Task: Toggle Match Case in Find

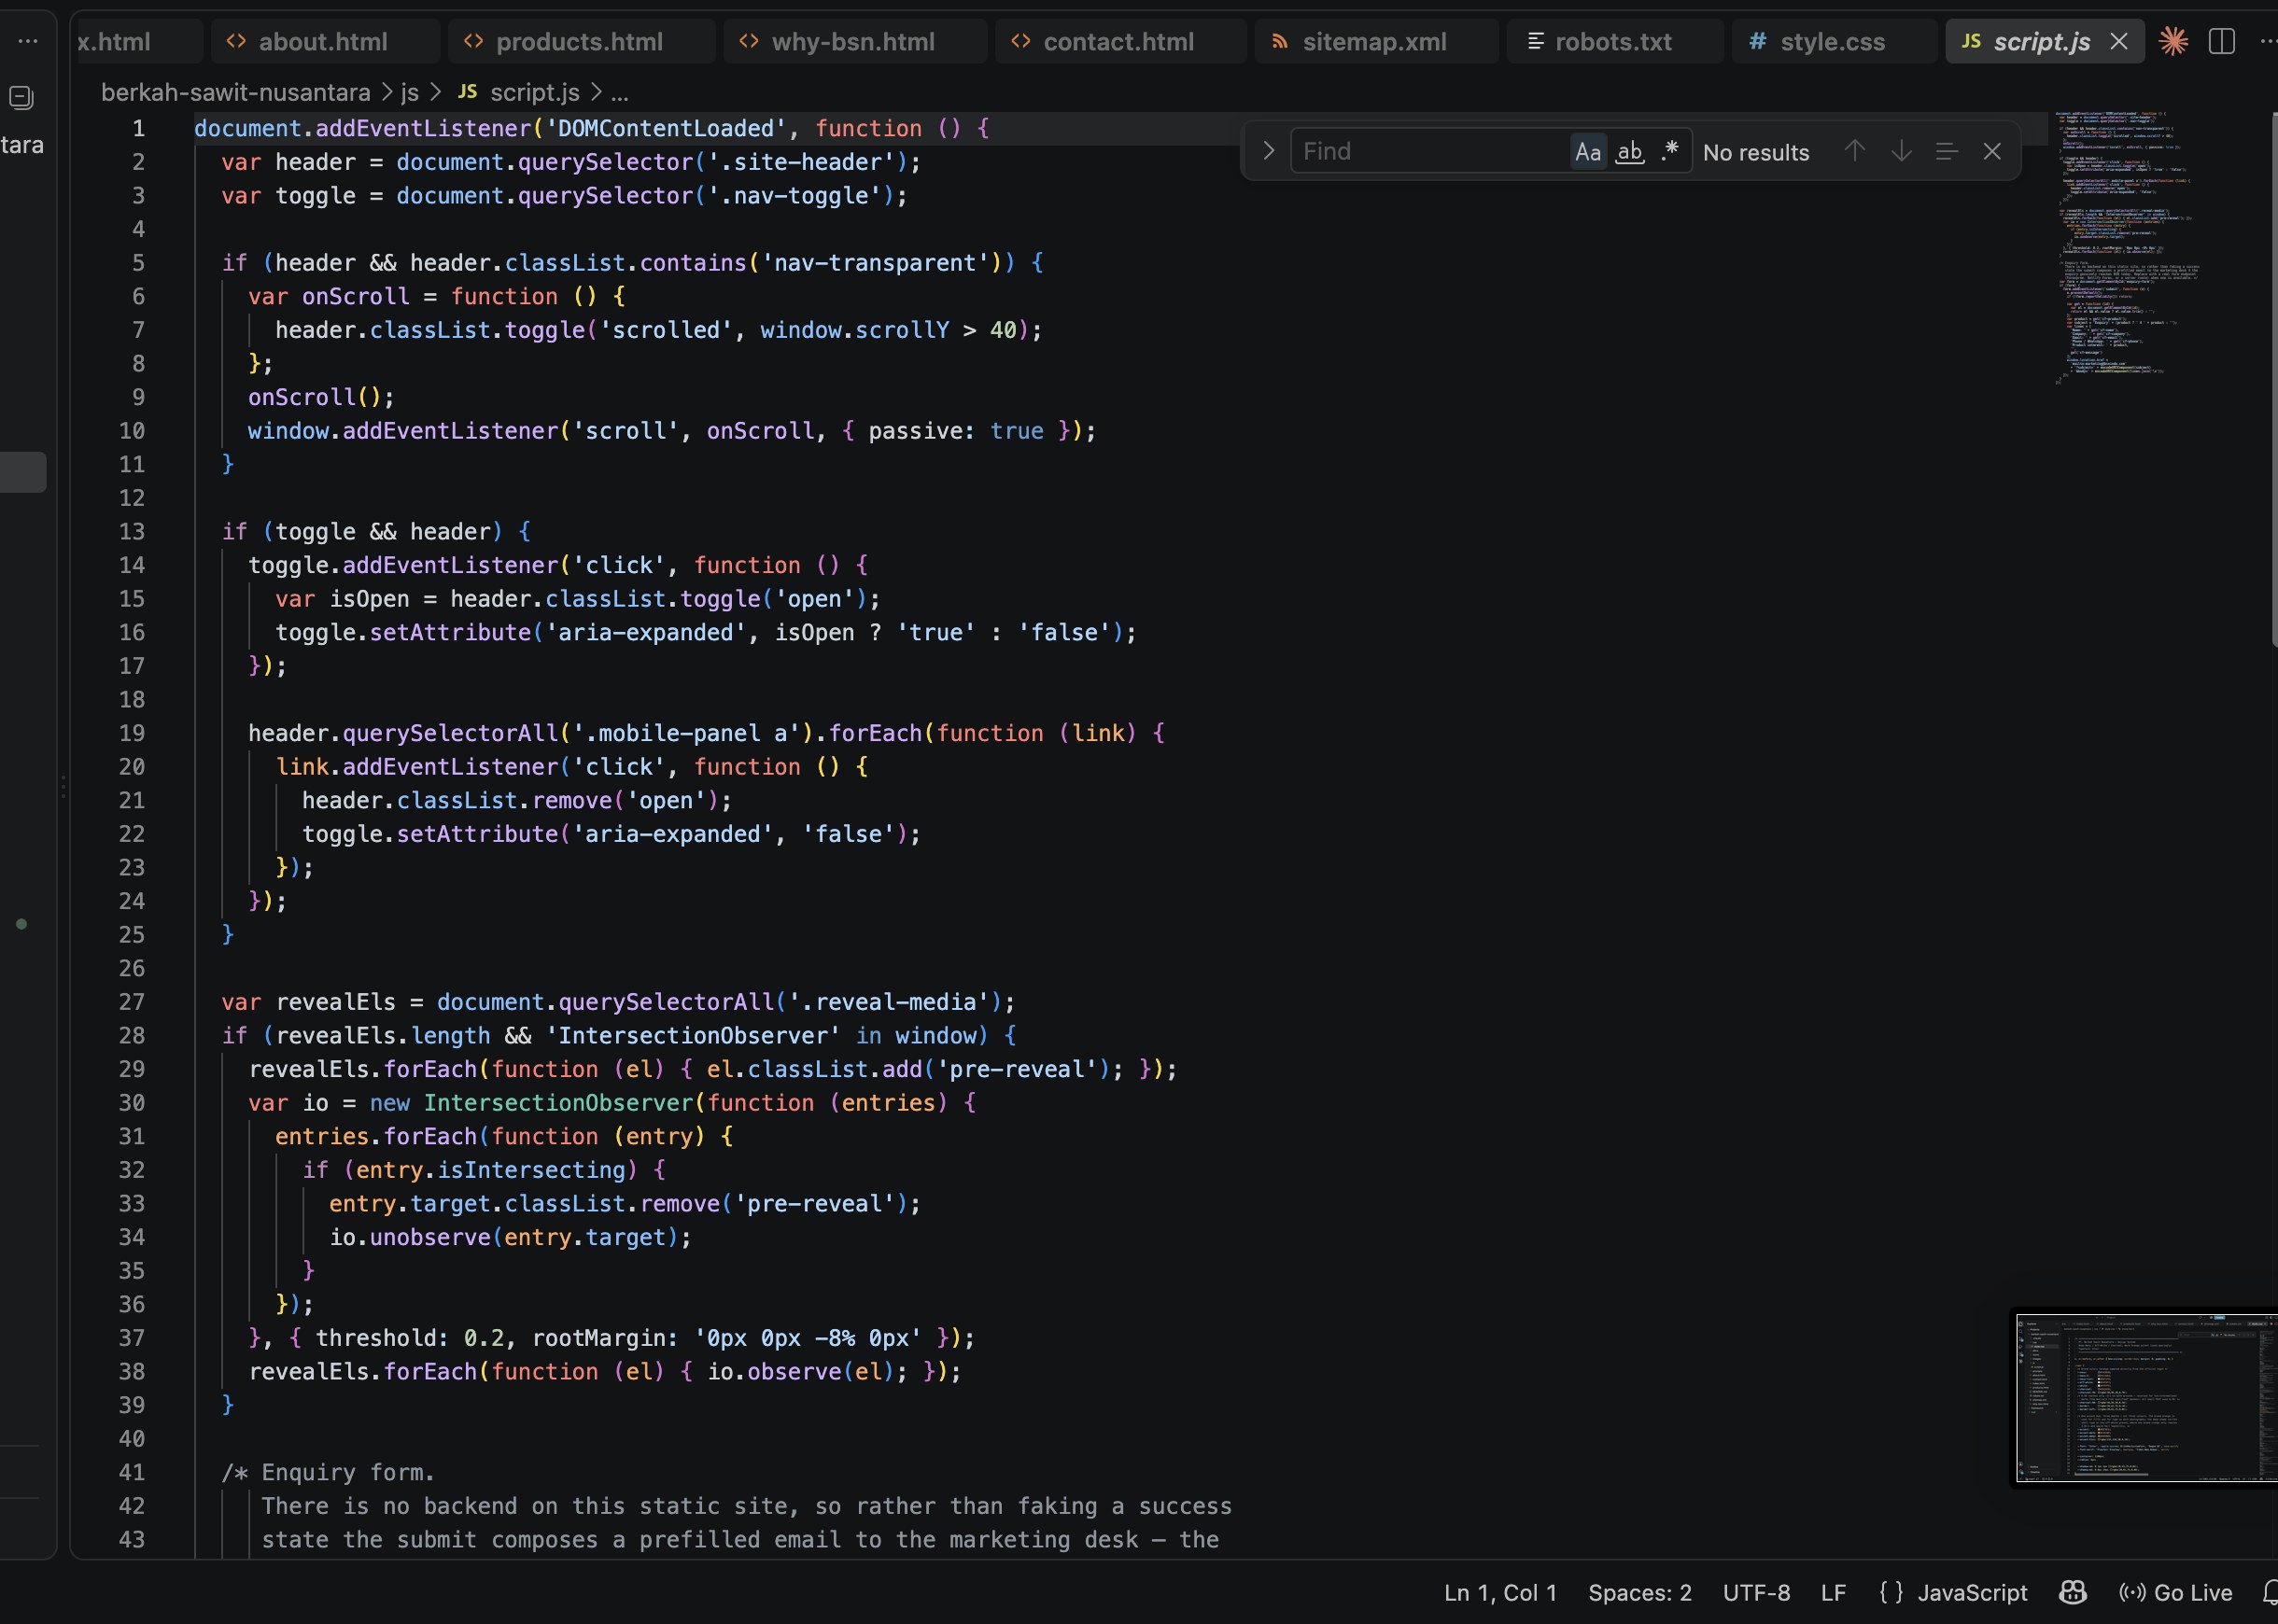Action: [1588, 151]
